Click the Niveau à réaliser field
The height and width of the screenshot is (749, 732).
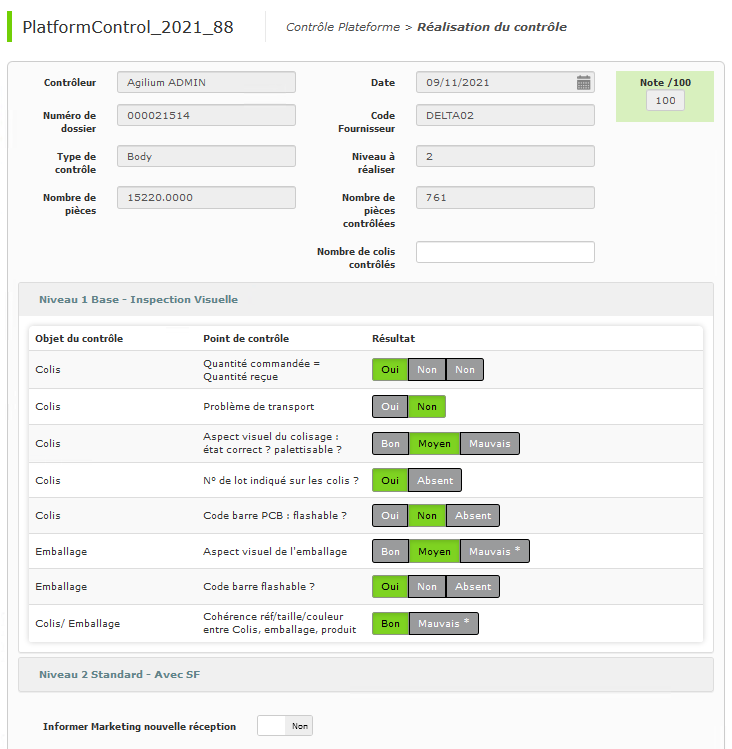[505, 156]
